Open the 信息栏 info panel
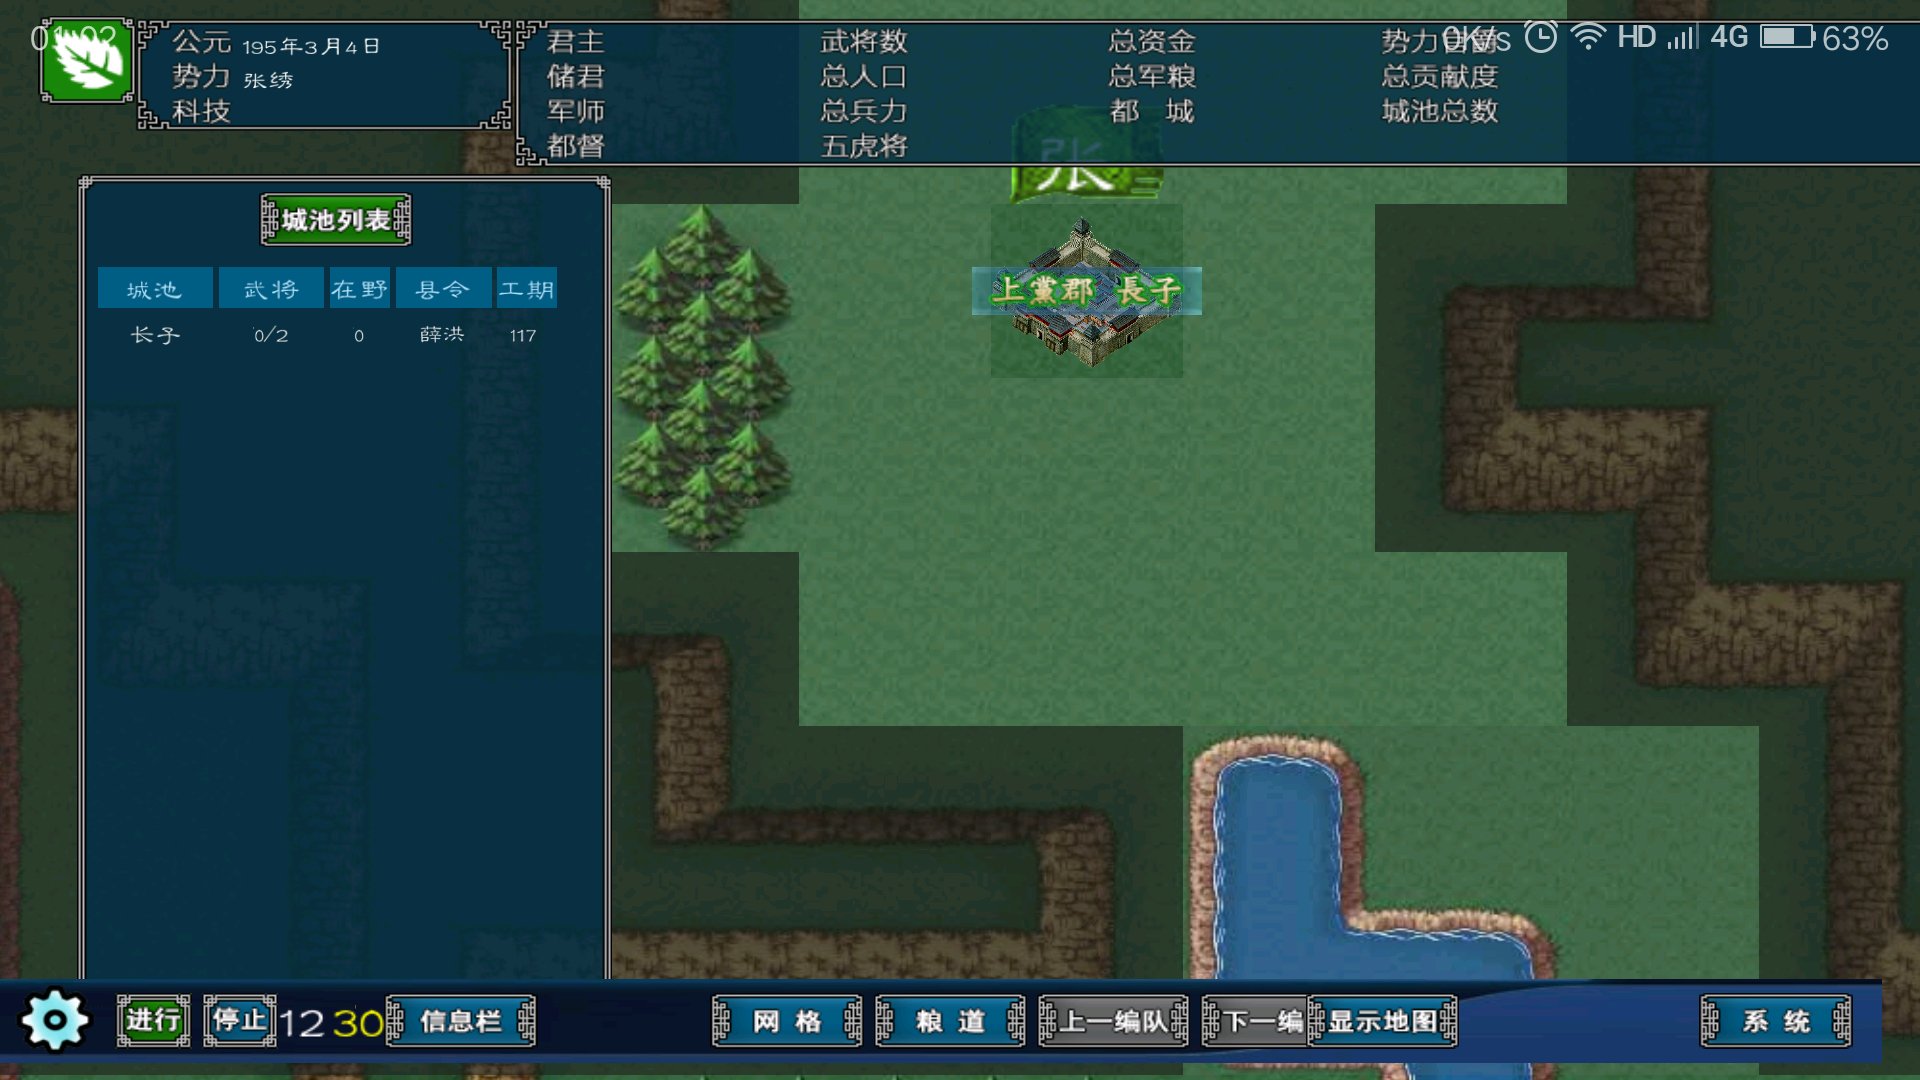 [461, 1021]
